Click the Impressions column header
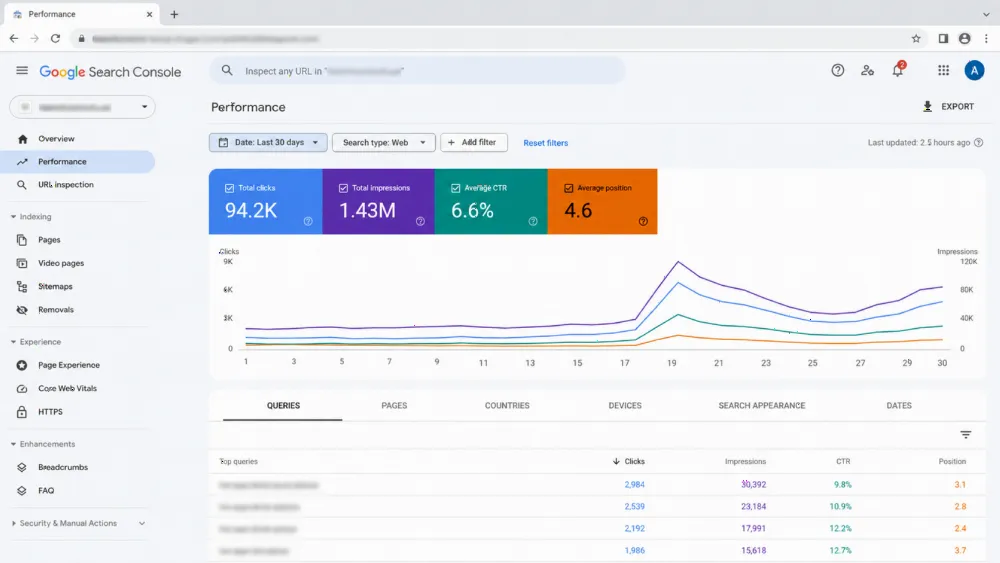Image resolution: width=1000 pixels, height=563 pixels. [x=745, y=461]
